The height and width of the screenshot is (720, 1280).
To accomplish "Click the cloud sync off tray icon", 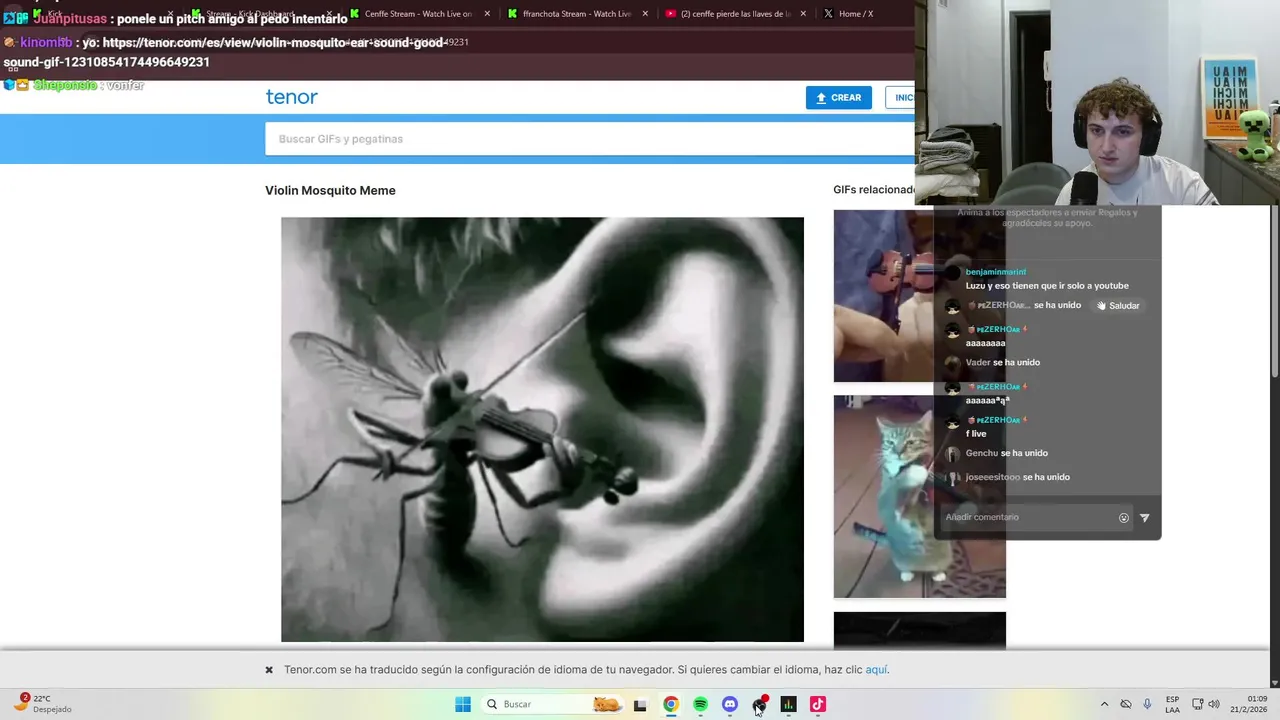I will point(1125,704).
